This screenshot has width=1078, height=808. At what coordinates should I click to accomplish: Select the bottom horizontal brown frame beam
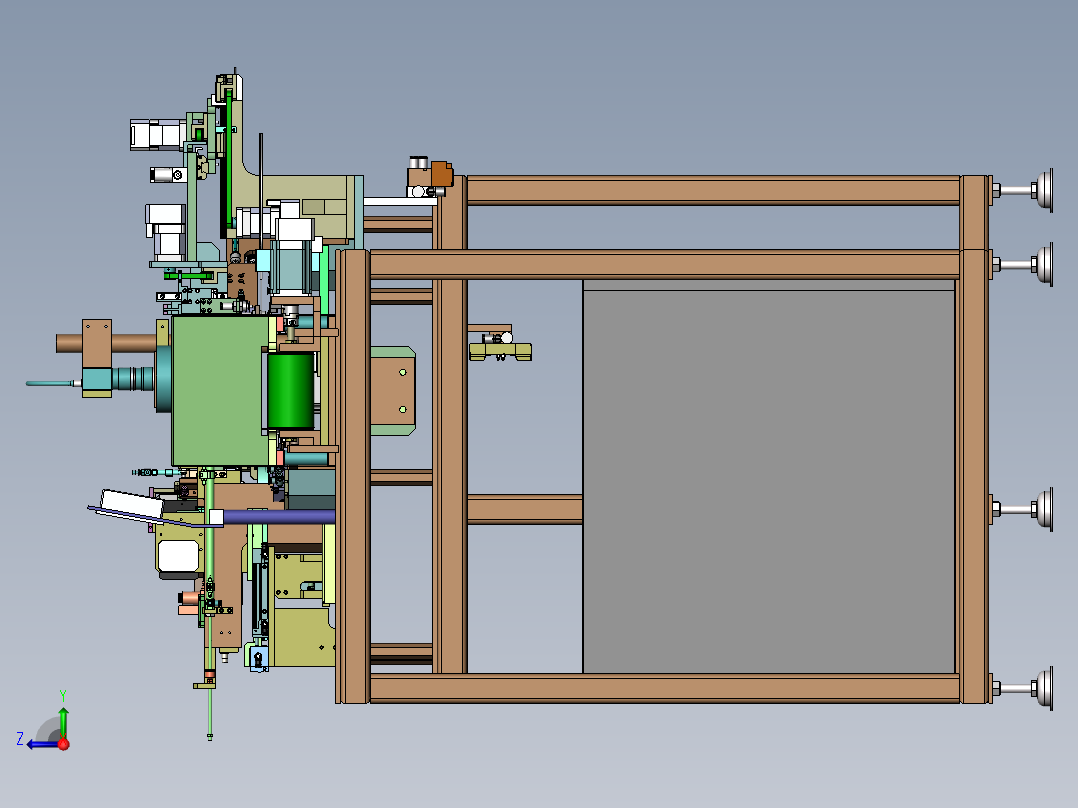pyautogui.click(x=664, y=688)
